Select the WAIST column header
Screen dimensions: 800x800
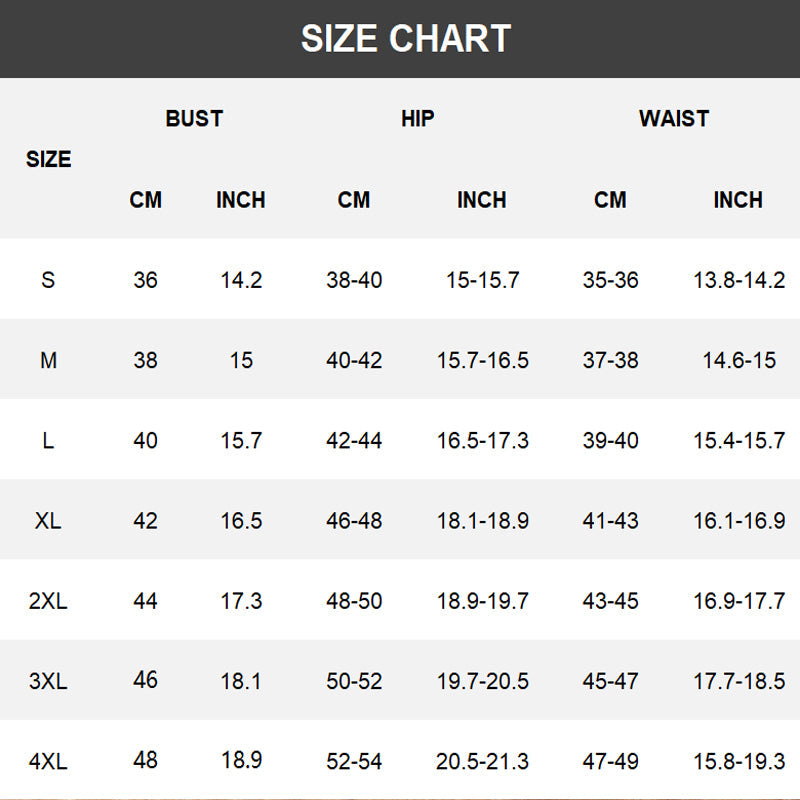pyautogui.click(x=673, y=118)
